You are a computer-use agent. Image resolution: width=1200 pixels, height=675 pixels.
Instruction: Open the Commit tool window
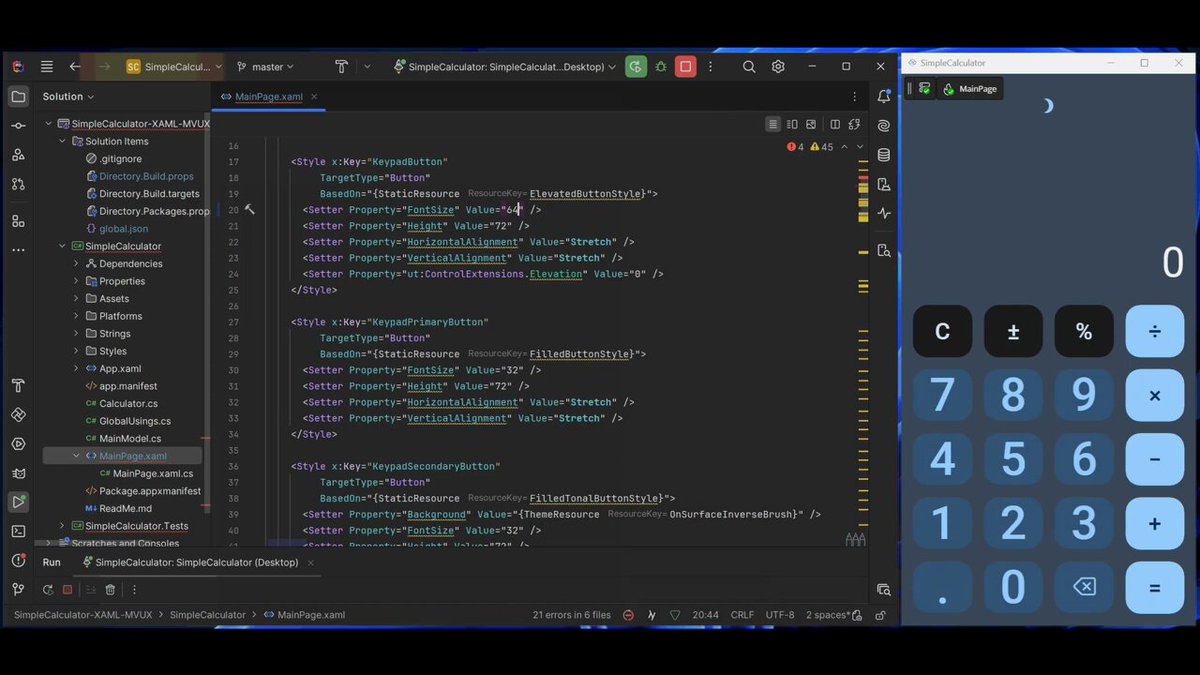pyautogui.click(x=18, y=126)
